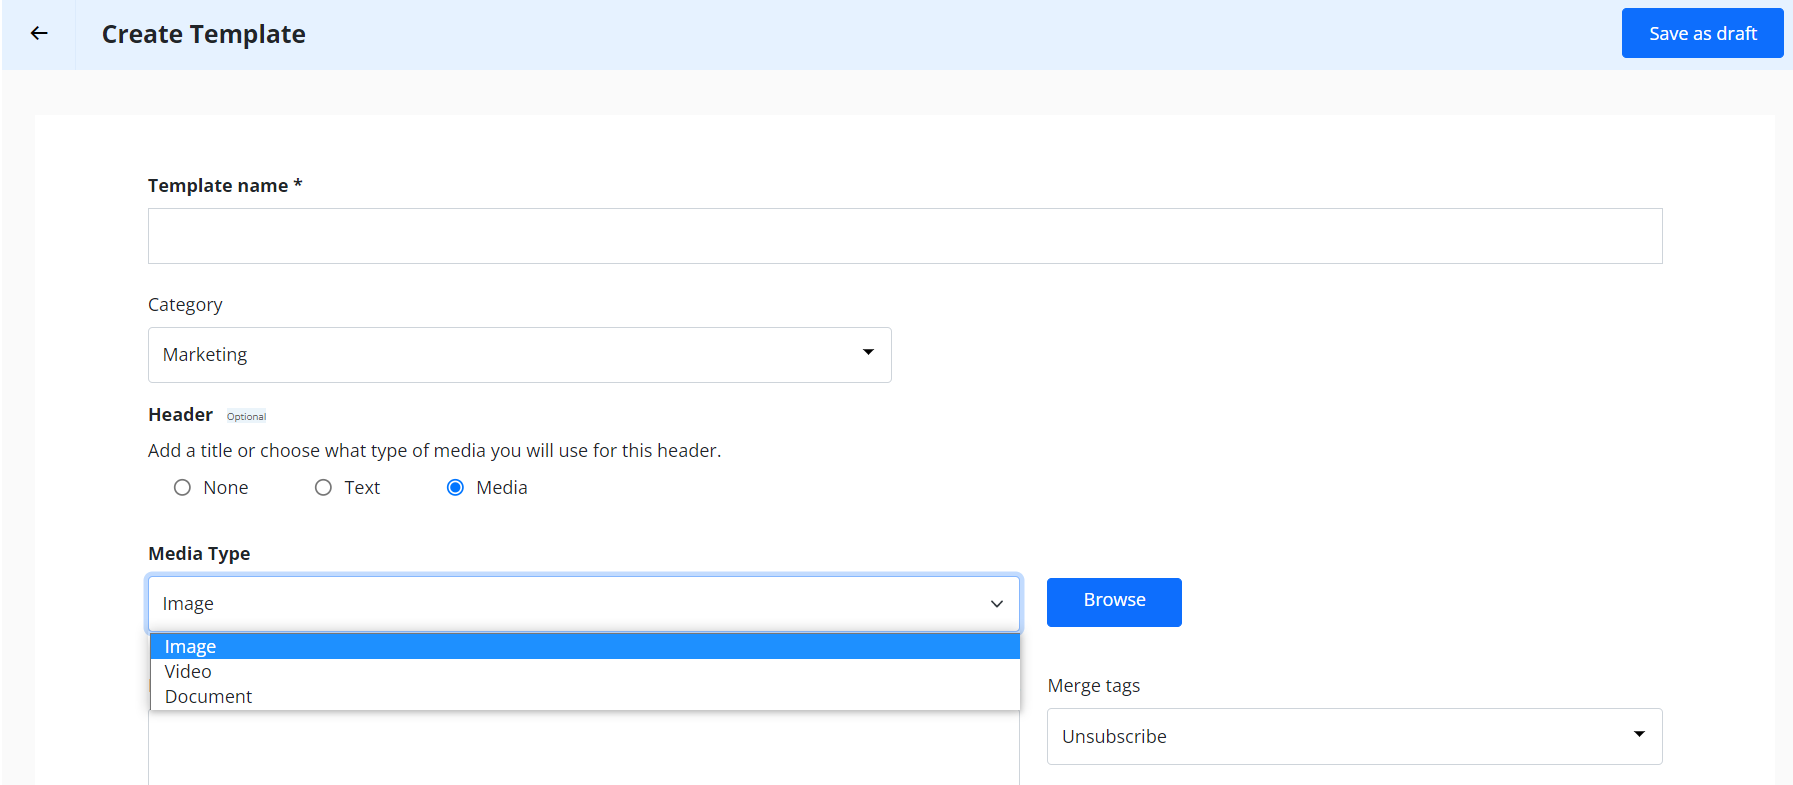
Task: Open the Merge tags Unsubscribe dropdown
Action: click(1354, 737)
